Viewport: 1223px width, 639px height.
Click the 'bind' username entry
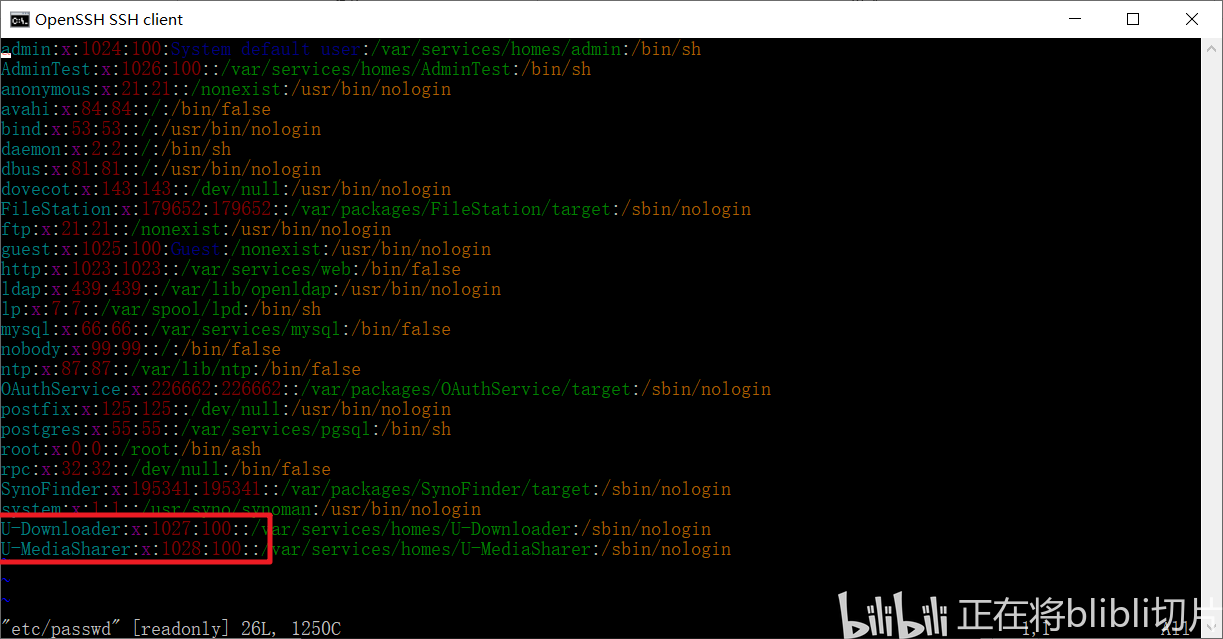(20, 129)
